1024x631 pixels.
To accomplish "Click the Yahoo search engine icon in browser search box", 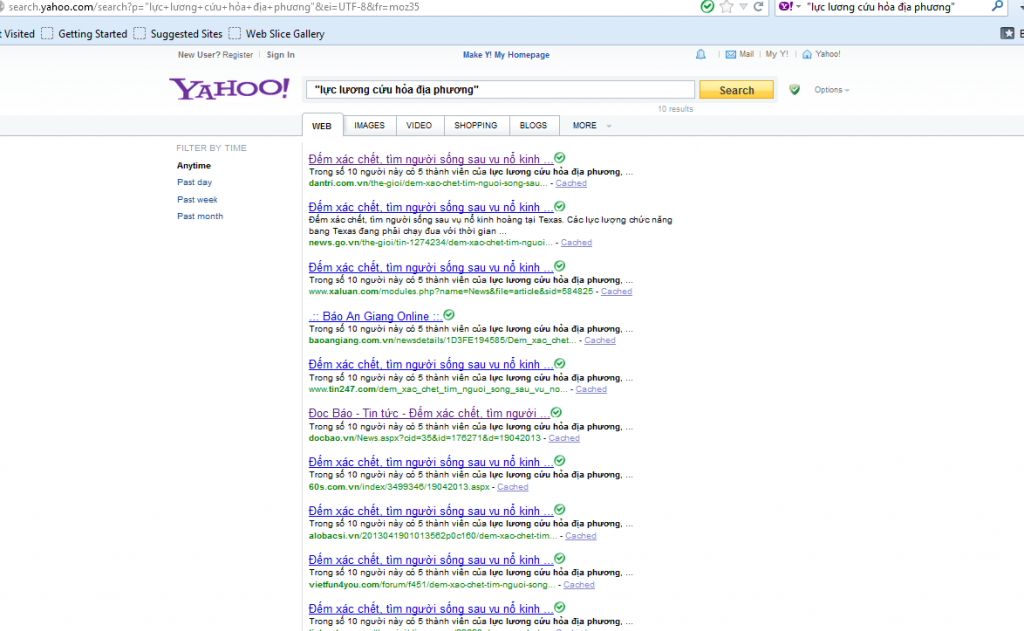I will click(x=786, y=7).
